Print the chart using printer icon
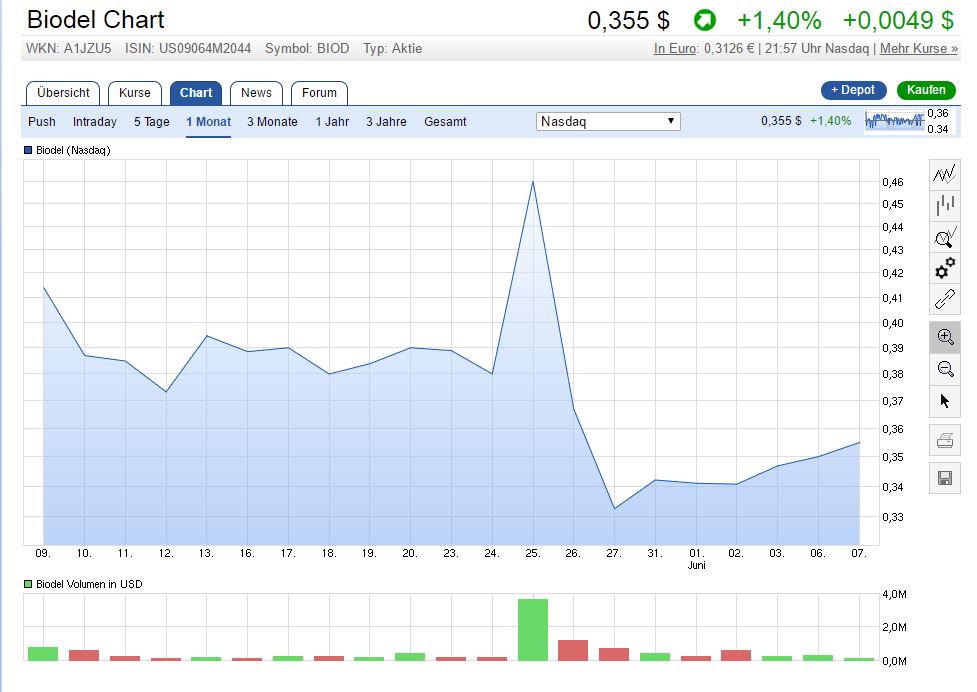Image resolution: width=977 pixels, height=692 pixels. pos(945,441)
